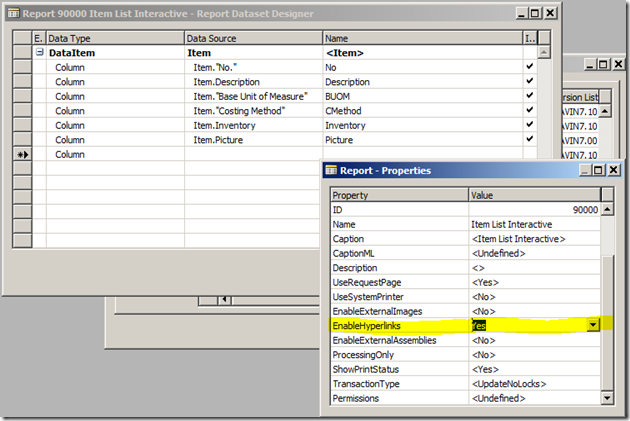
Task: Close the background Object Designer window
Action: pos(619,64)
